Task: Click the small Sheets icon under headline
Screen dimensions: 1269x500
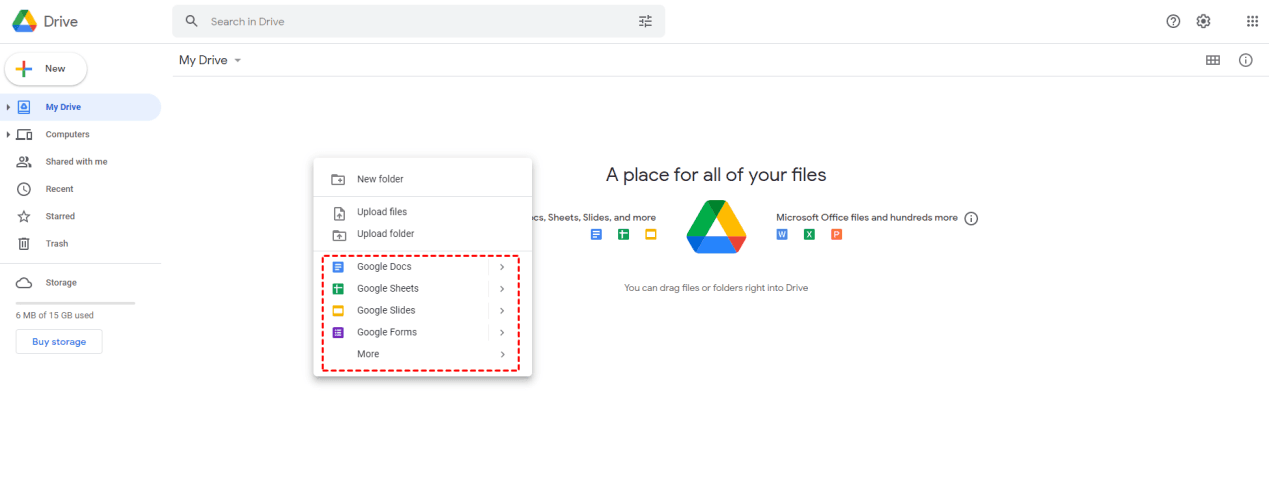Action: [x=623, y=235]
